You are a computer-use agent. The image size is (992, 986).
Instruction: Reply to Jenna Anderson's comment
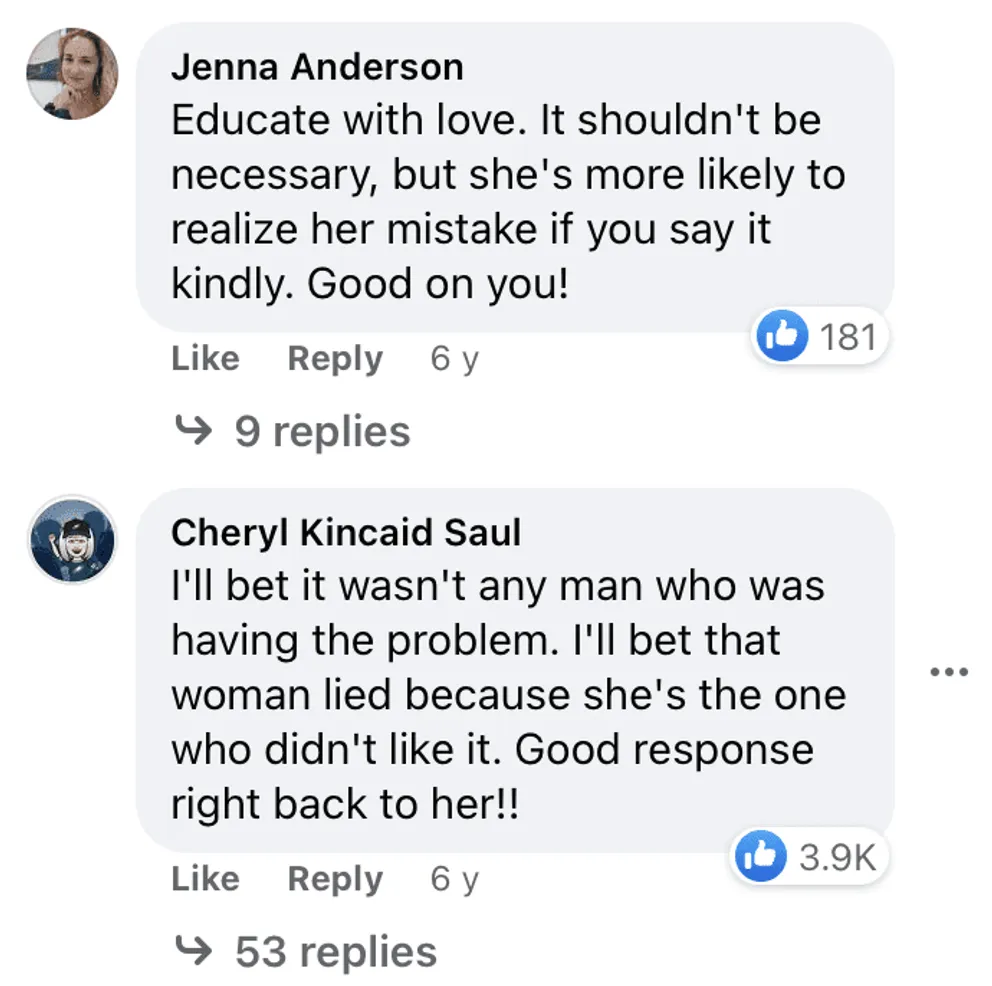click(335, 359)
